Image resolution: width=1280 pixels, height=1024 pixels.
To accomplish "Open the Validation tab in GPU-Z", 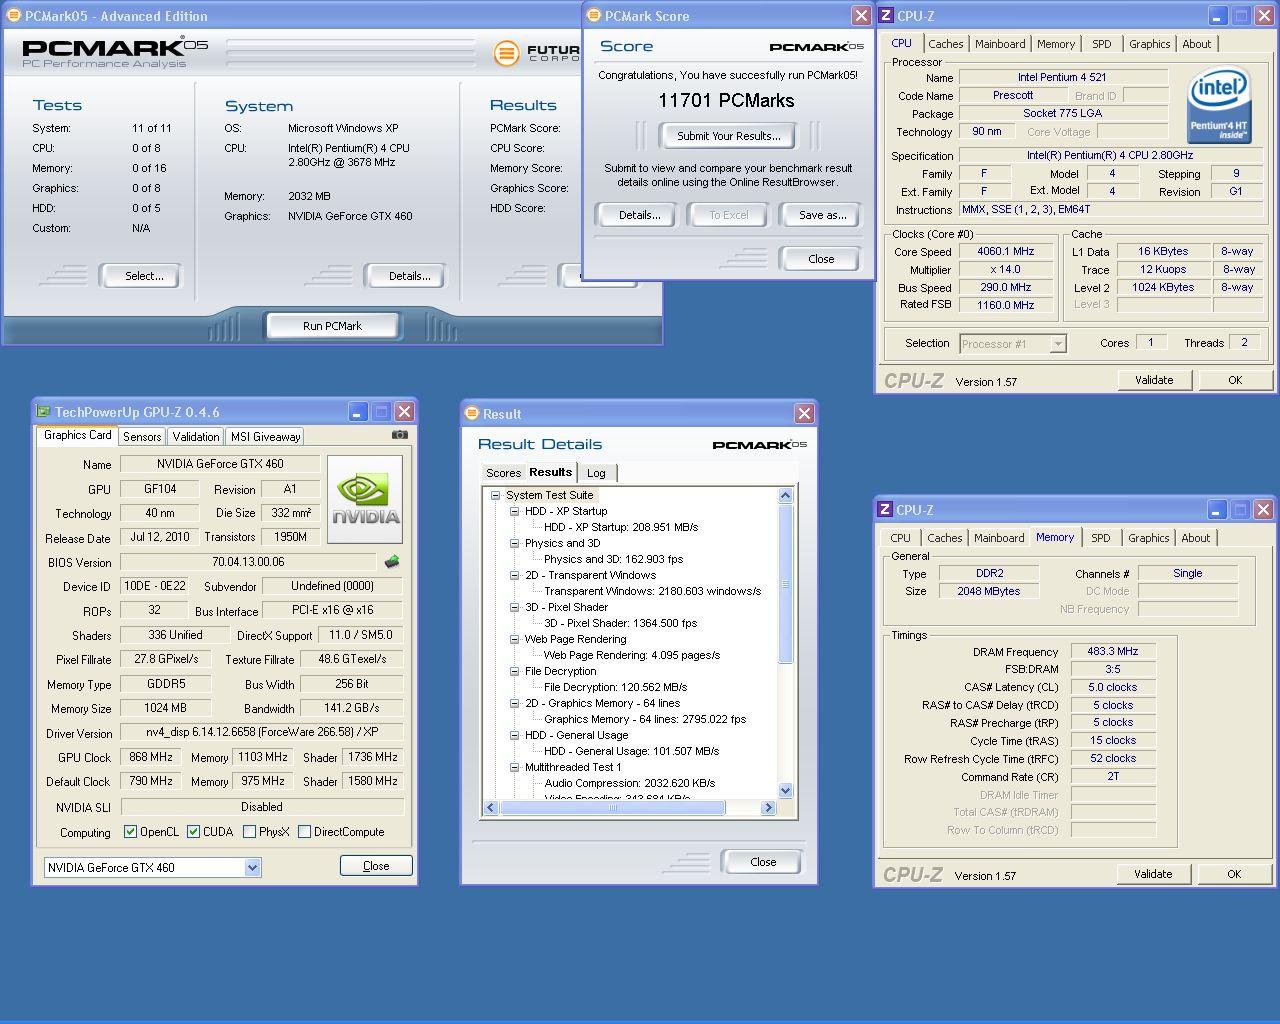I will [x=196, y=437].
